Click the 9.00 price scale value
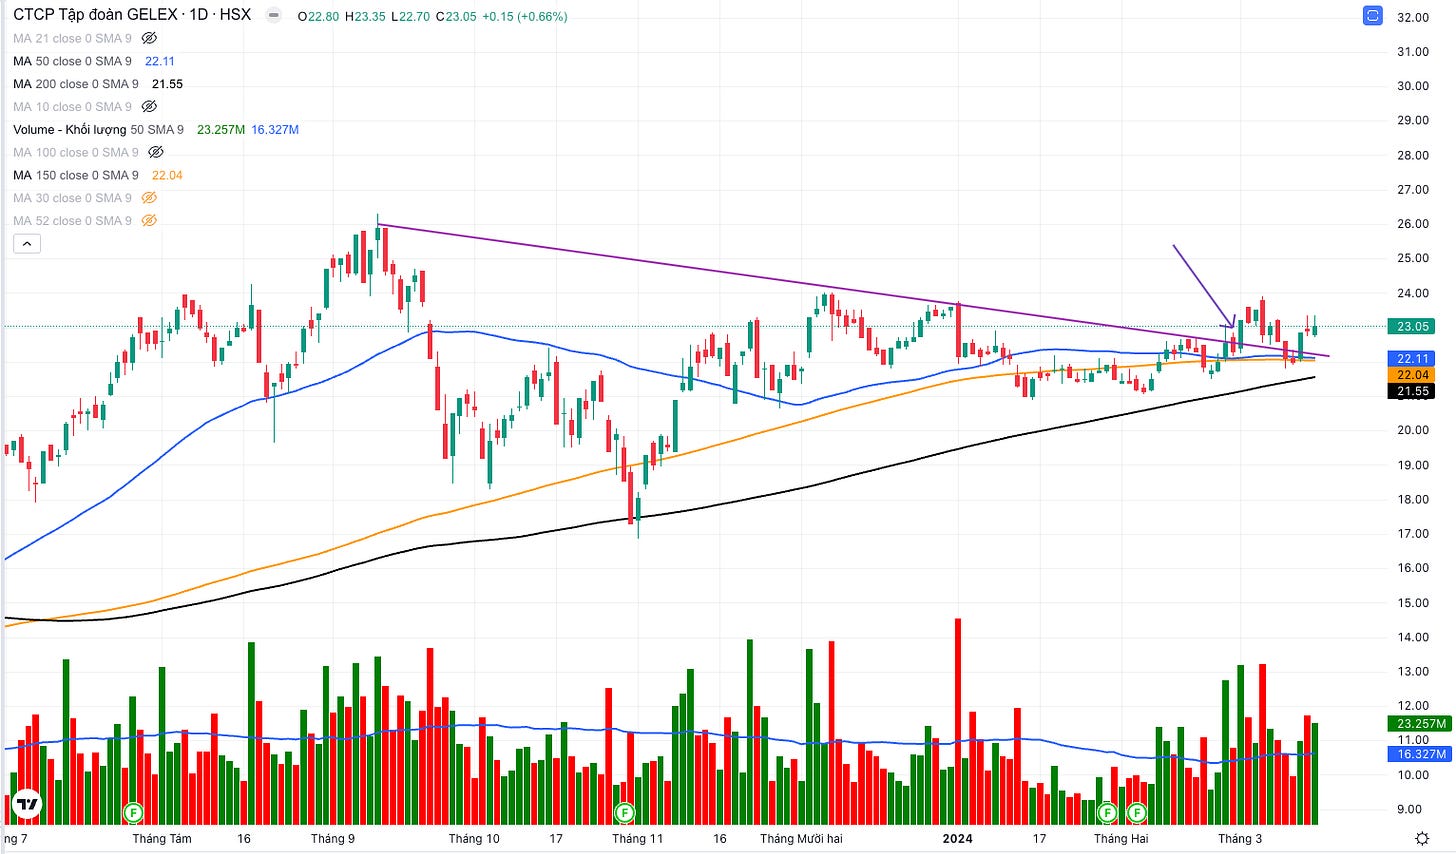This screenshot has height=854, width=1456. [1409, 809]
